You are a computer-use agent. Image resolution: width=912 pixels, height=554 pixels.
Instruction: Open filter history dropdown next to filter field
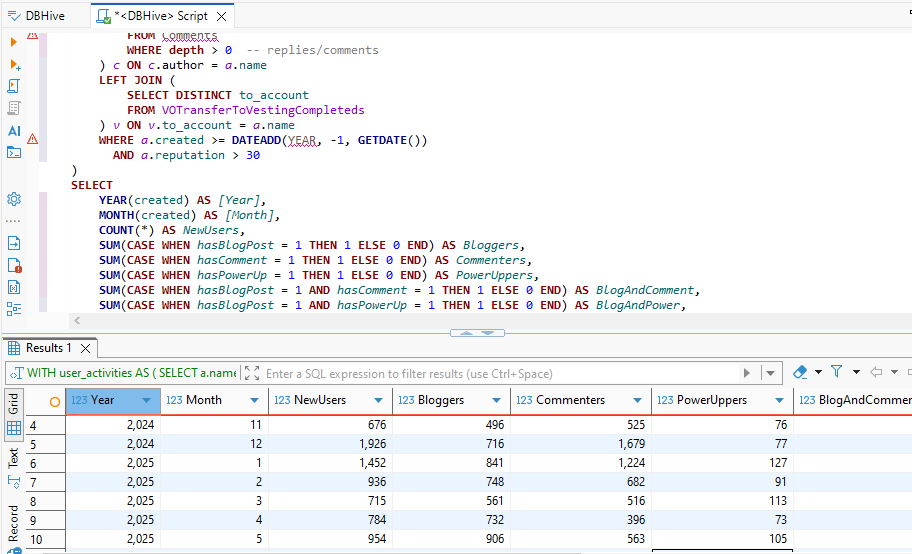tap(771, 373)
